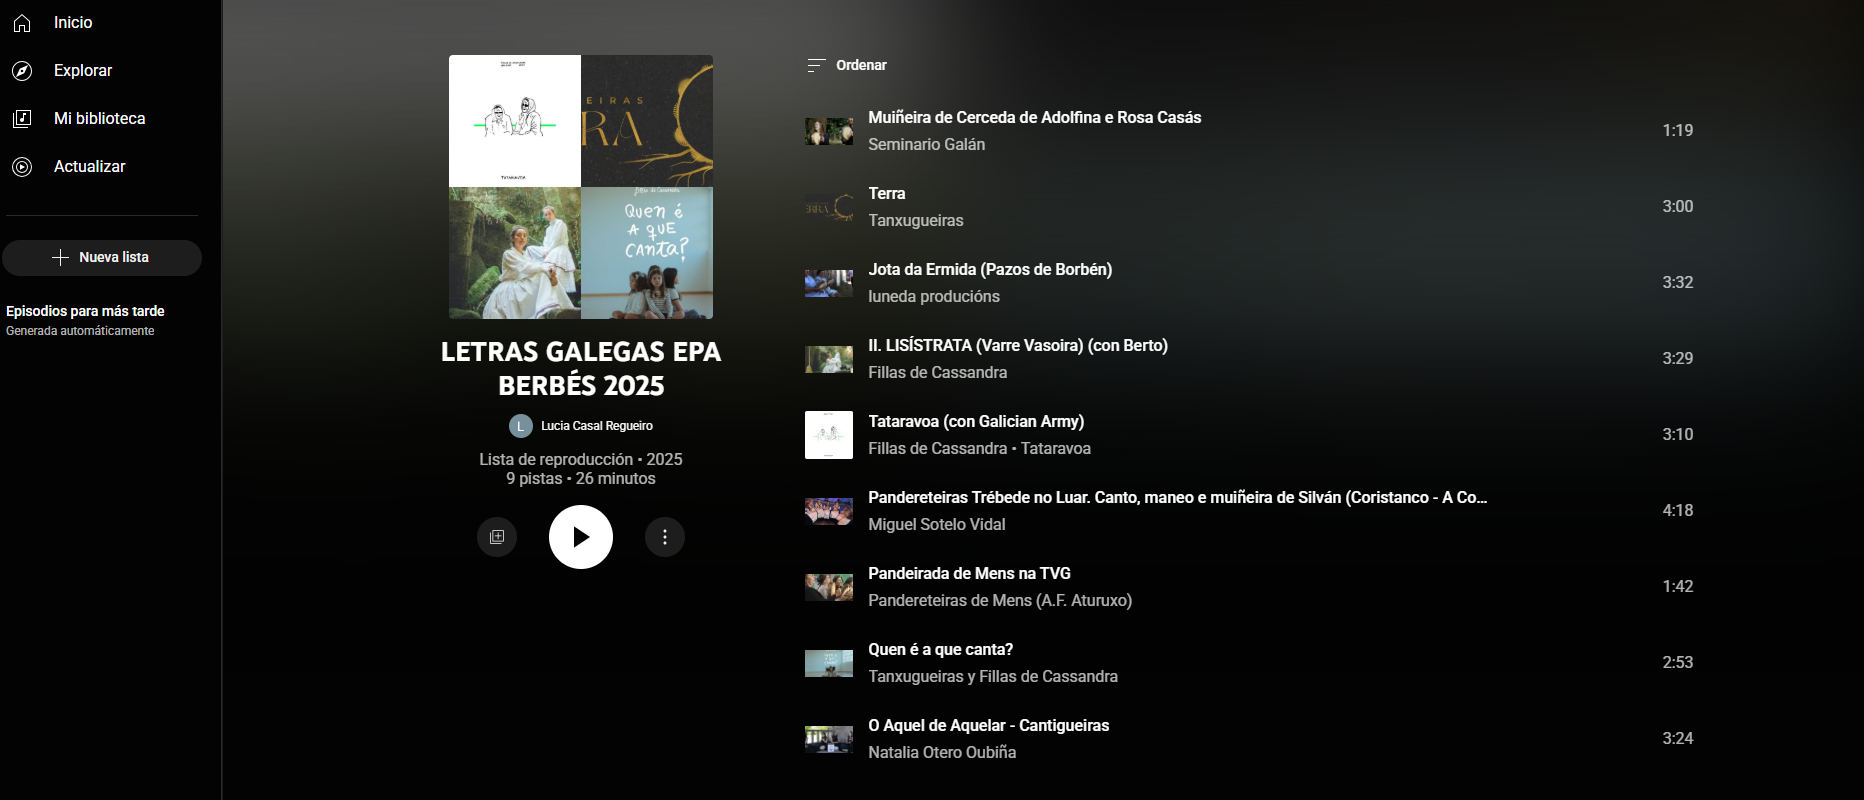Screen dimensions: 1864x800
Task: Click thumbnail of Pandeirada de Mens track
Action: [829, 587]
